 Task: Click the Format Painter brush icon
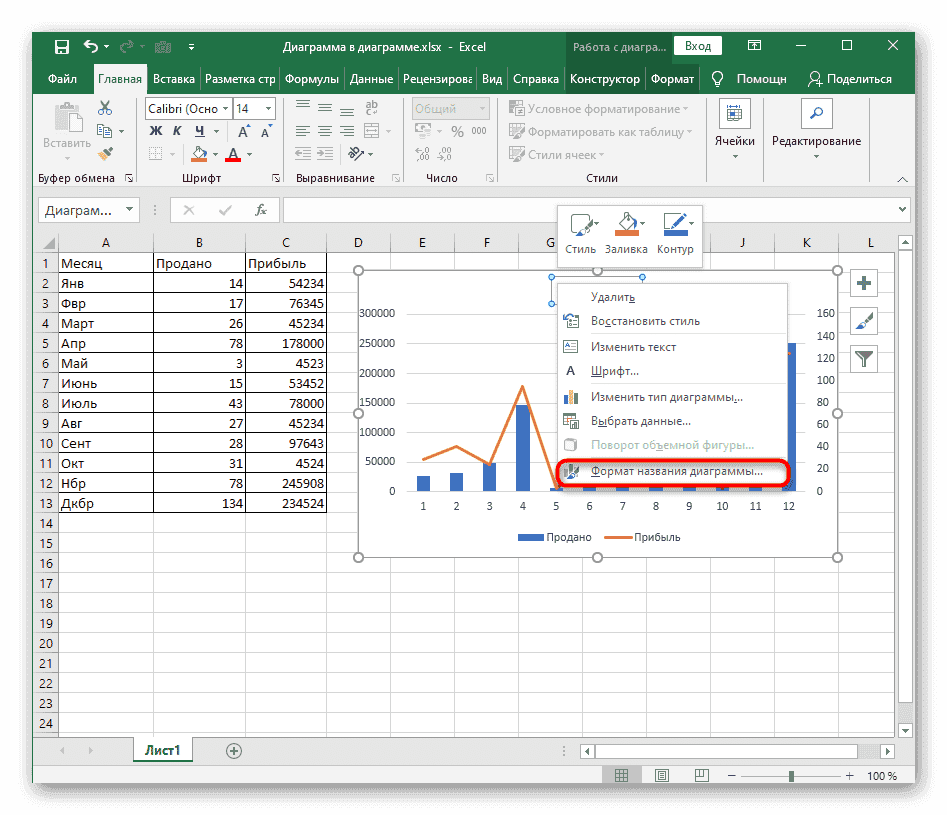(x=105, y=153)
